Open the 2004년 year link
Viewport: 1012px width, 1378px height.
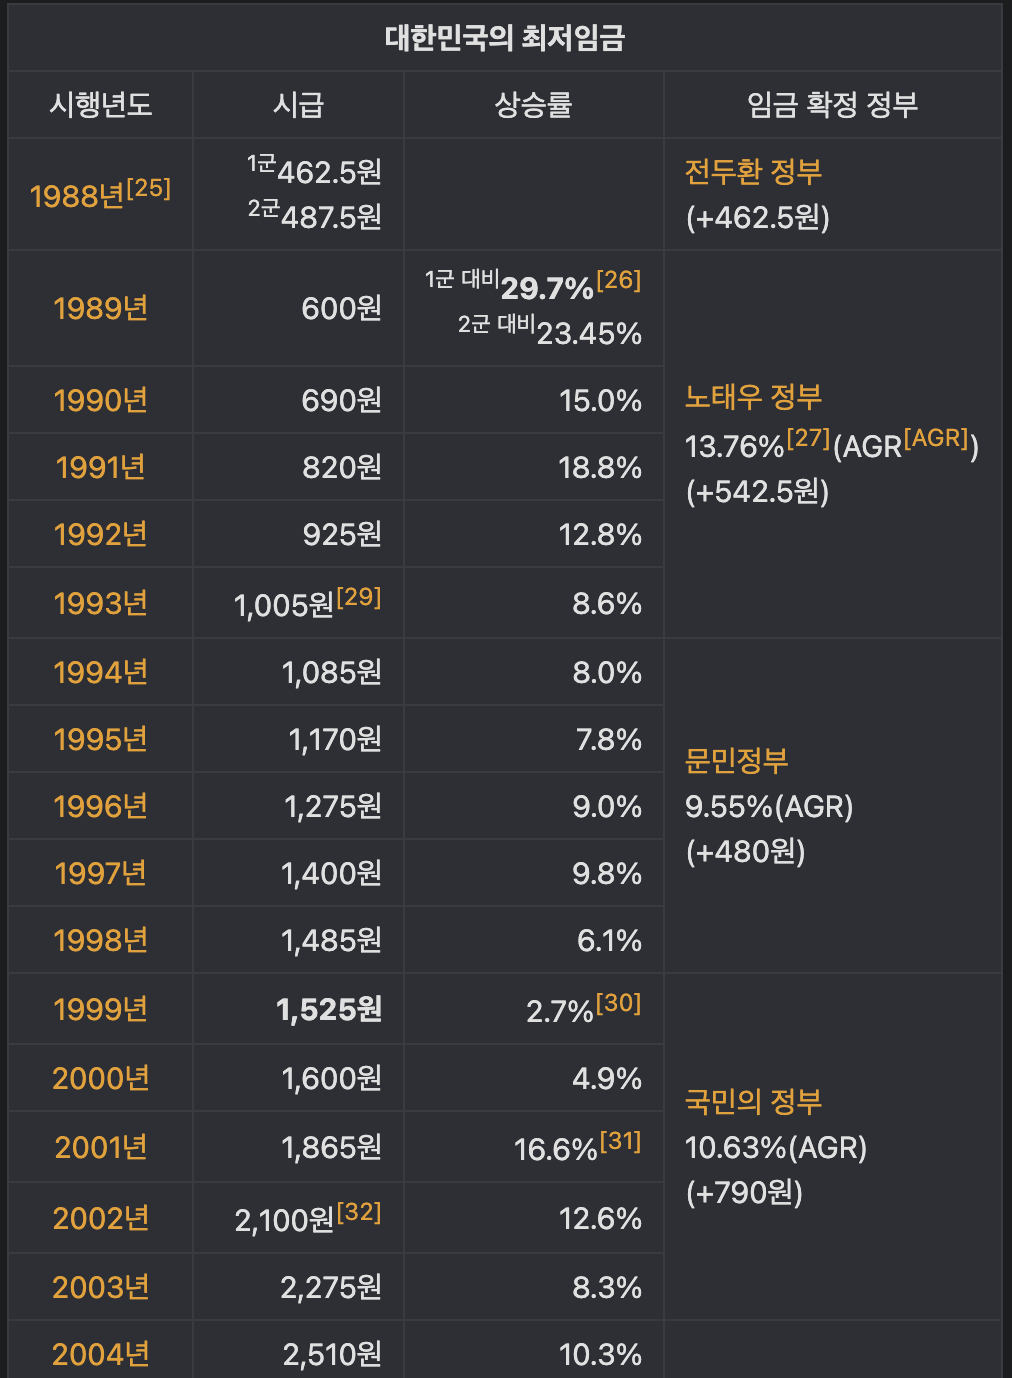101,1354
